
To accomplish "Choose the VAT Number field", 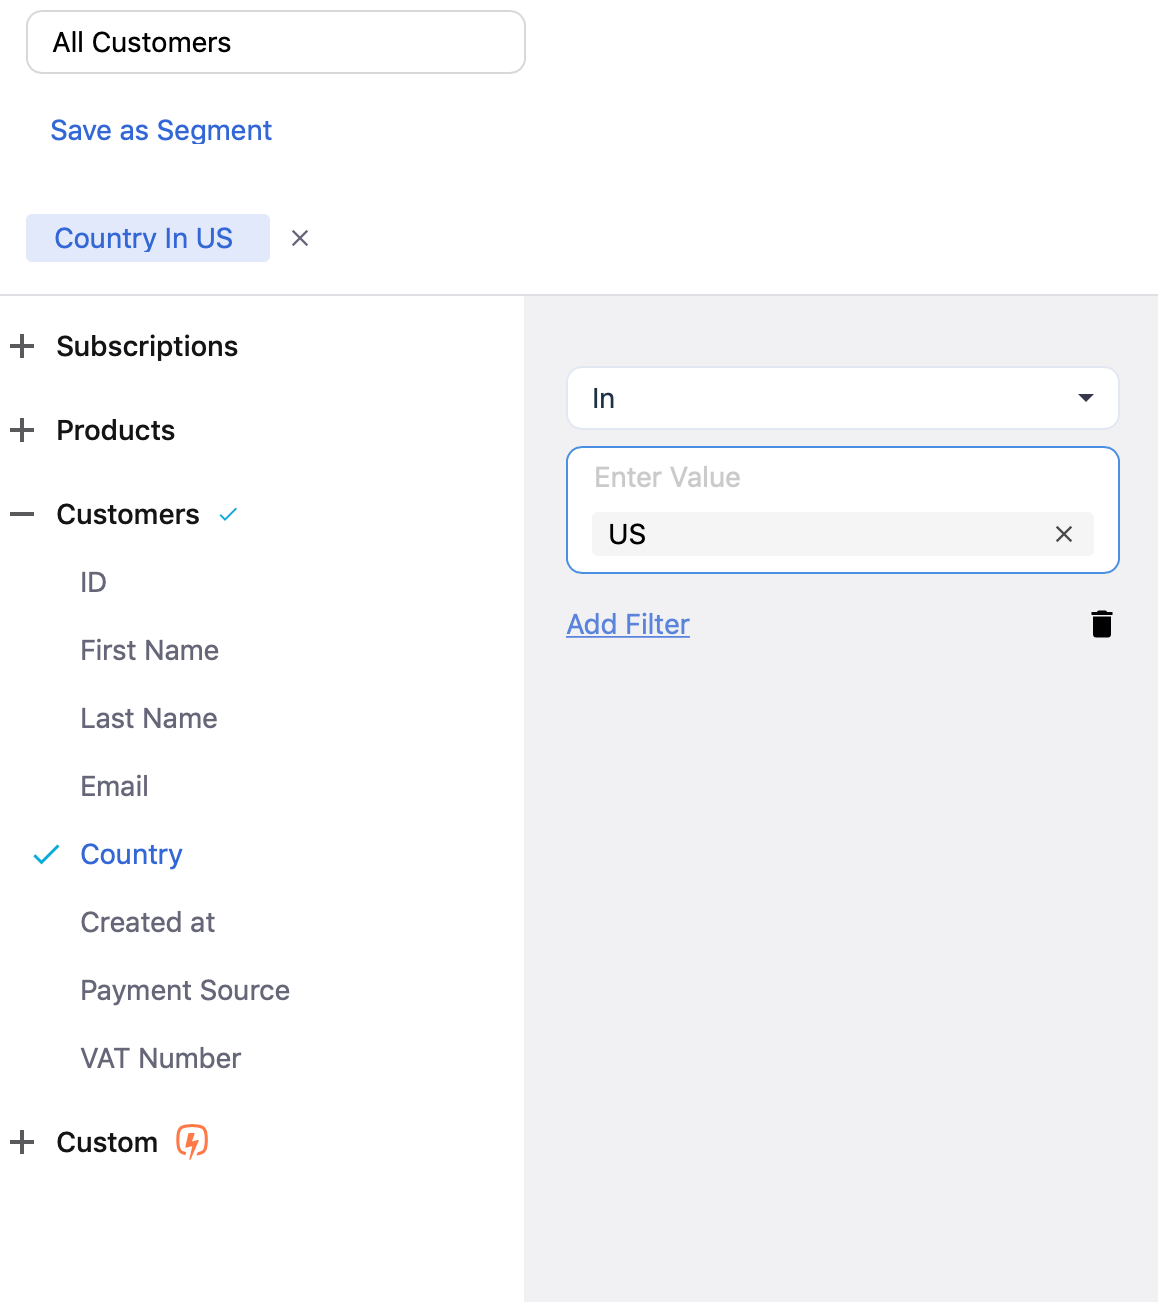I will tap(160, 1058).
